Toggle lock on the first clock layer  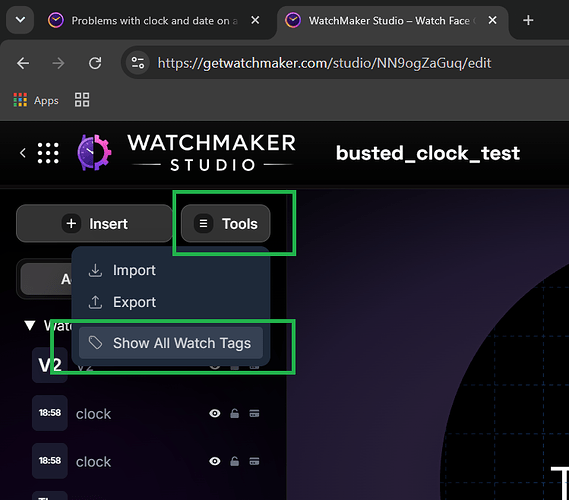(234, 413)
